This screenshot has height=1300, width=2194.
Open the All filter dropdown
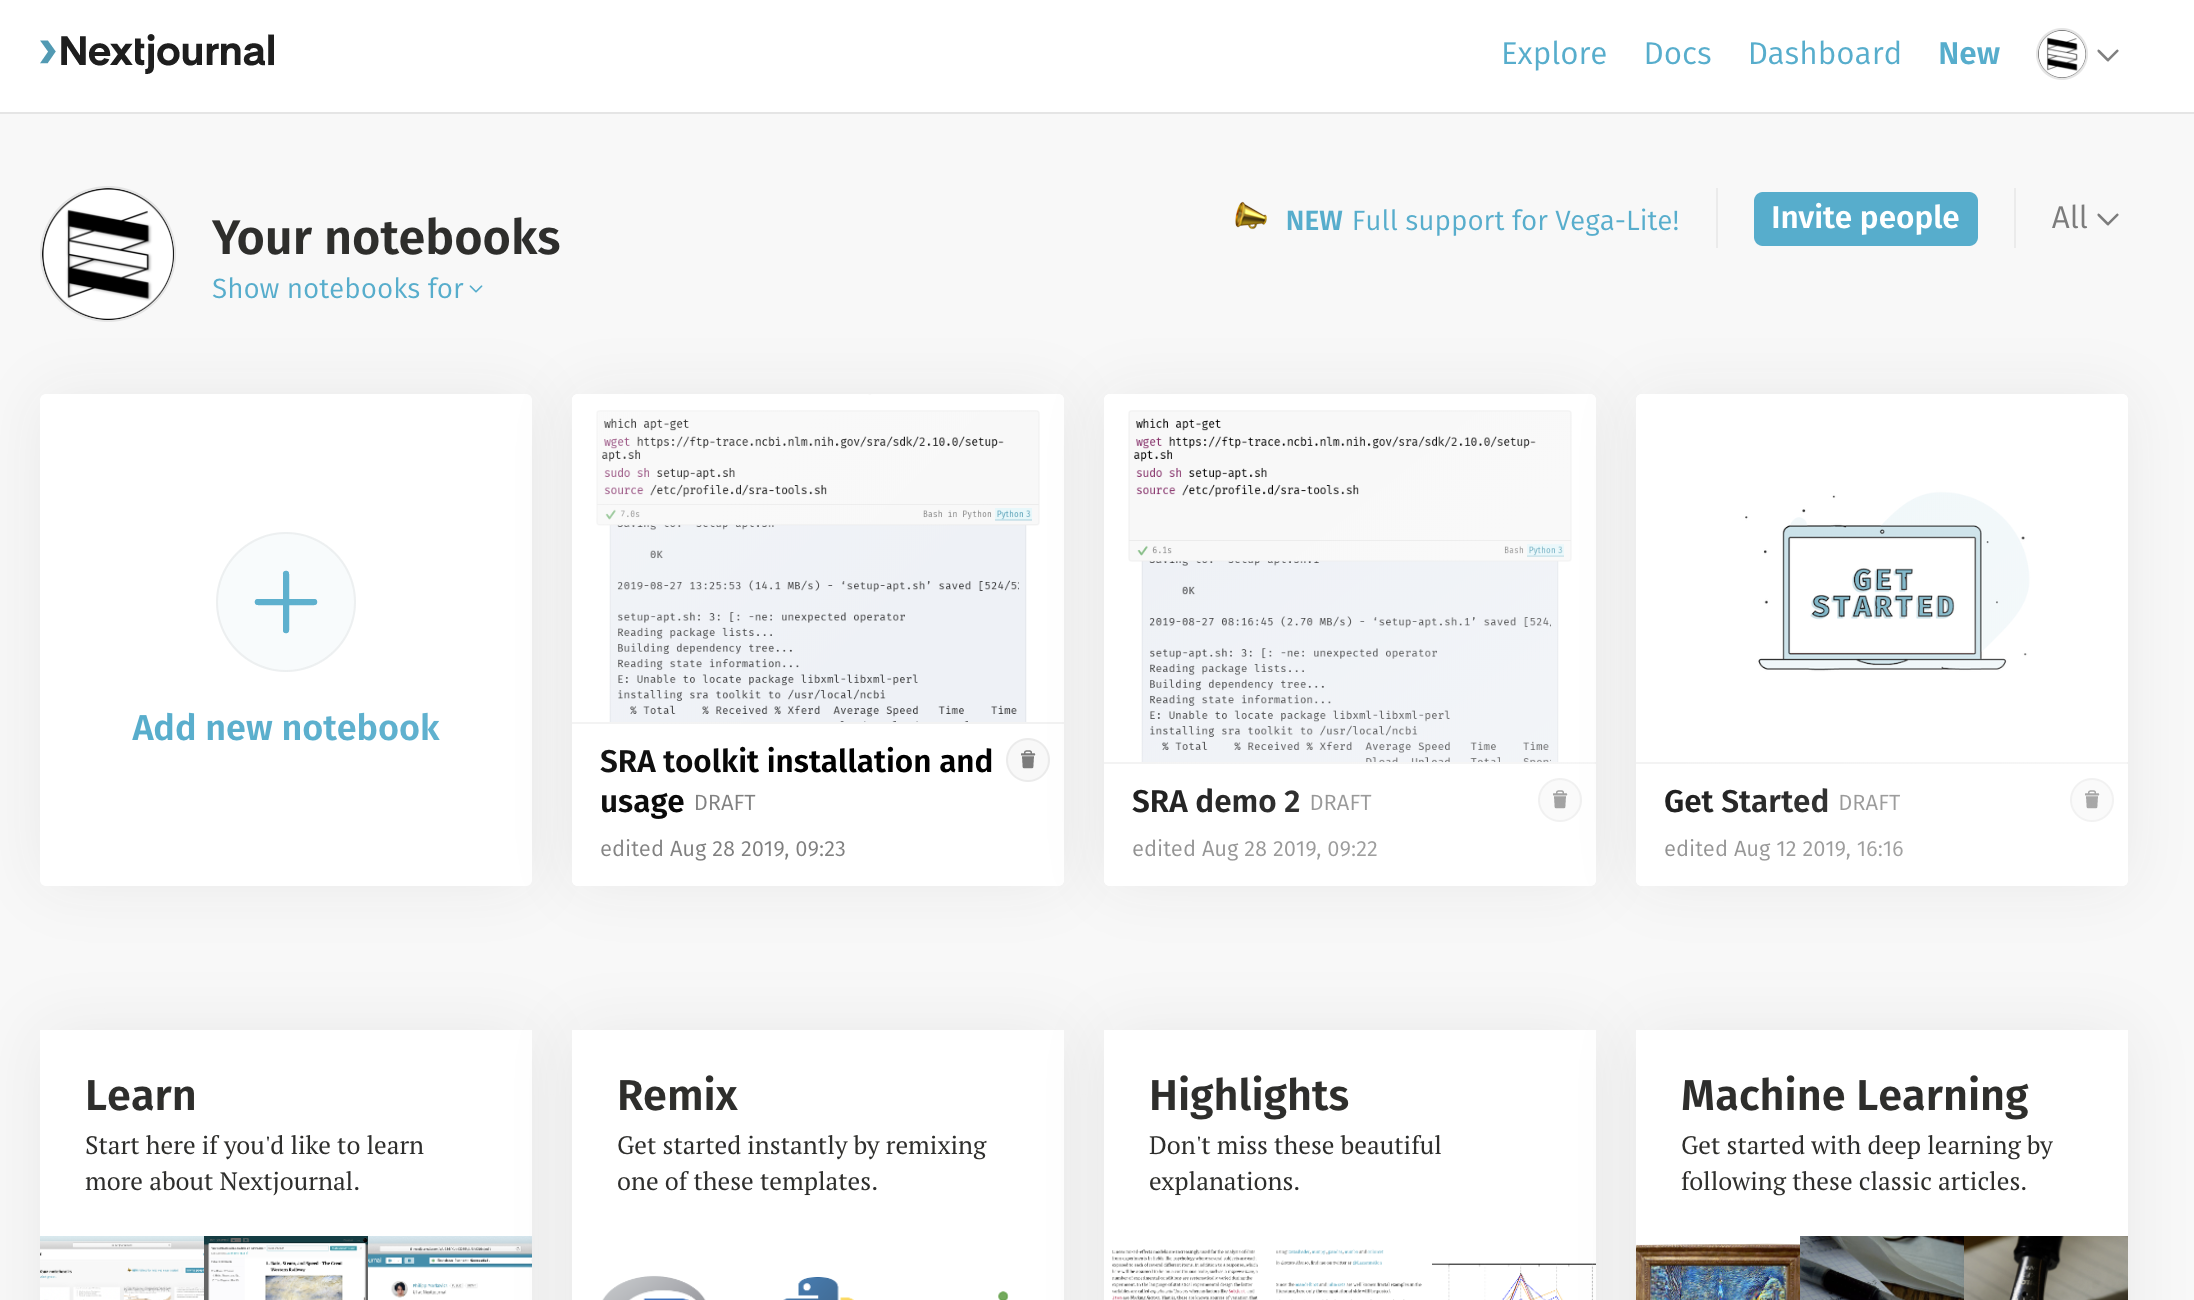2085,218
